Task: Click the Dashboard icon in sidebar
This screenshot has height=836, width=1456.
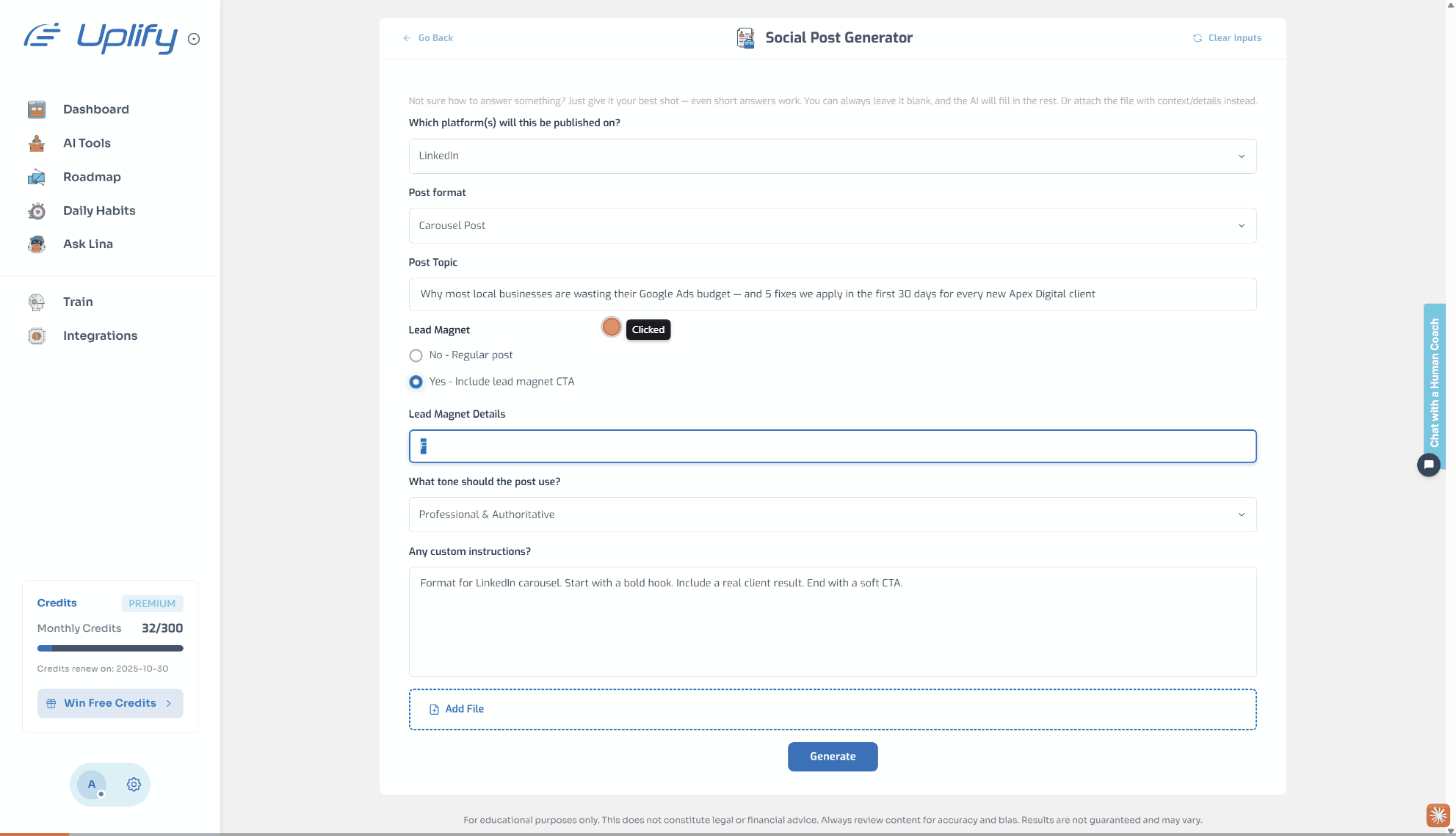Action: coord(37,110)
